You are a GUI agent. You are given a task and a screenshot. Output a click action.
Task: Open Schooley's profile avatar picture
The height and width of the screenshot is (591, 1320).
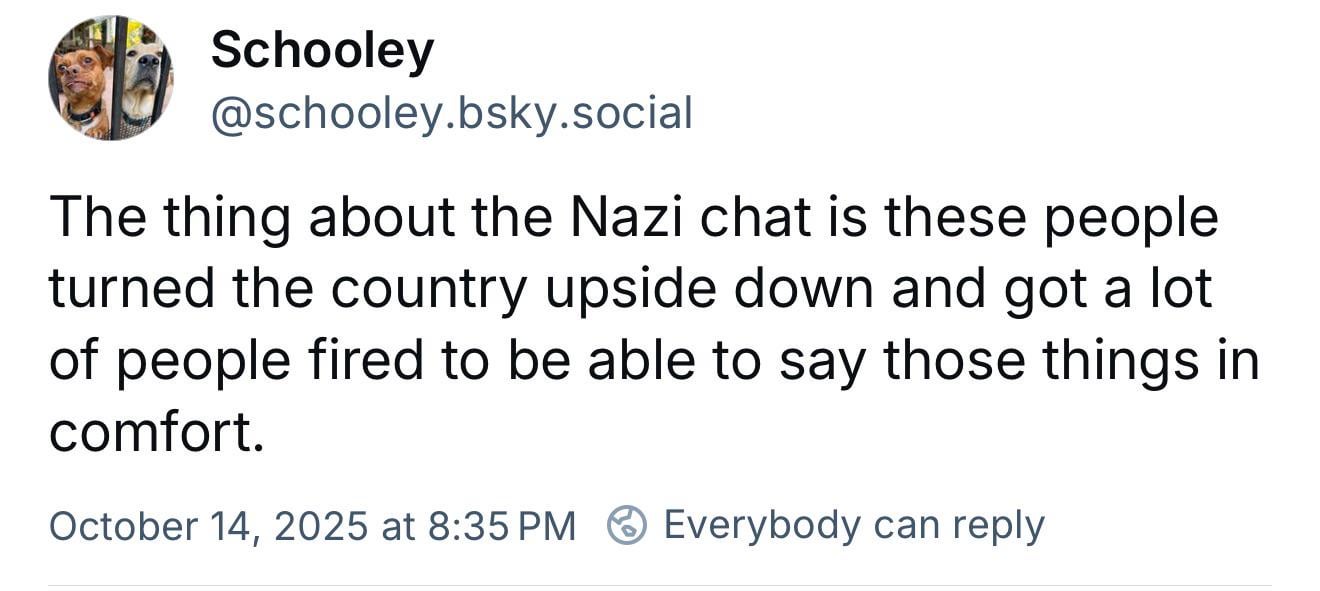(x=110, y=78)
